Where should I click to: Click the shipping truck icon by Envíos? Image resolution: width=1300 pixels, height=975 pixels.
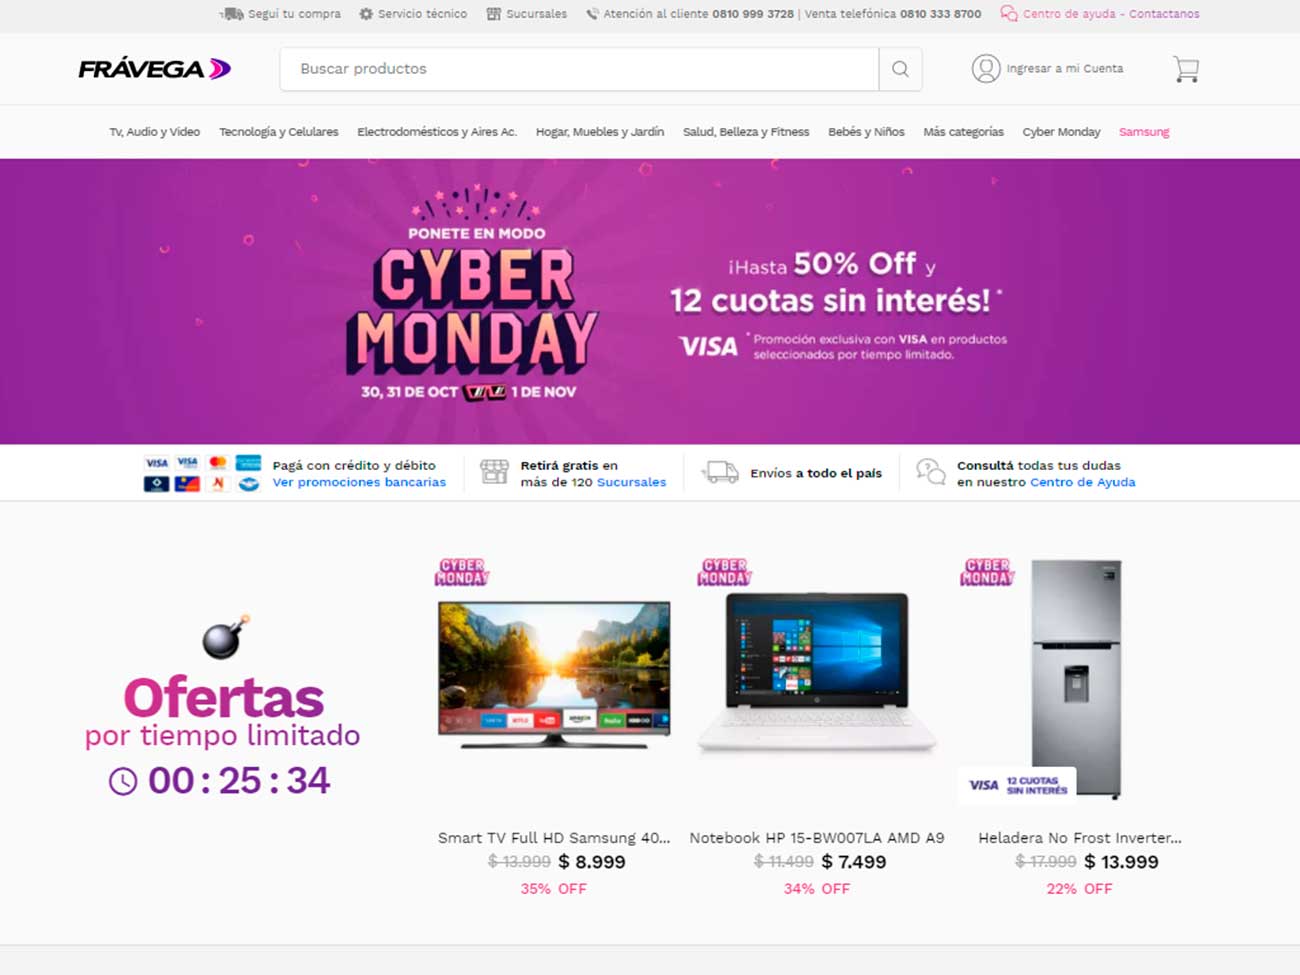click(x=720, y=472)
